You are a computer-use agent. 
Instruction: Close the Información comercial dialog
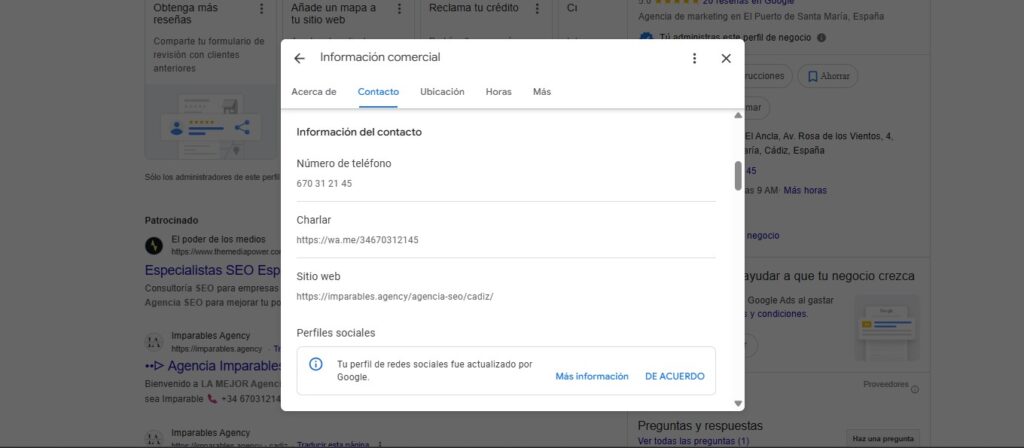click(x=726, y=58)
